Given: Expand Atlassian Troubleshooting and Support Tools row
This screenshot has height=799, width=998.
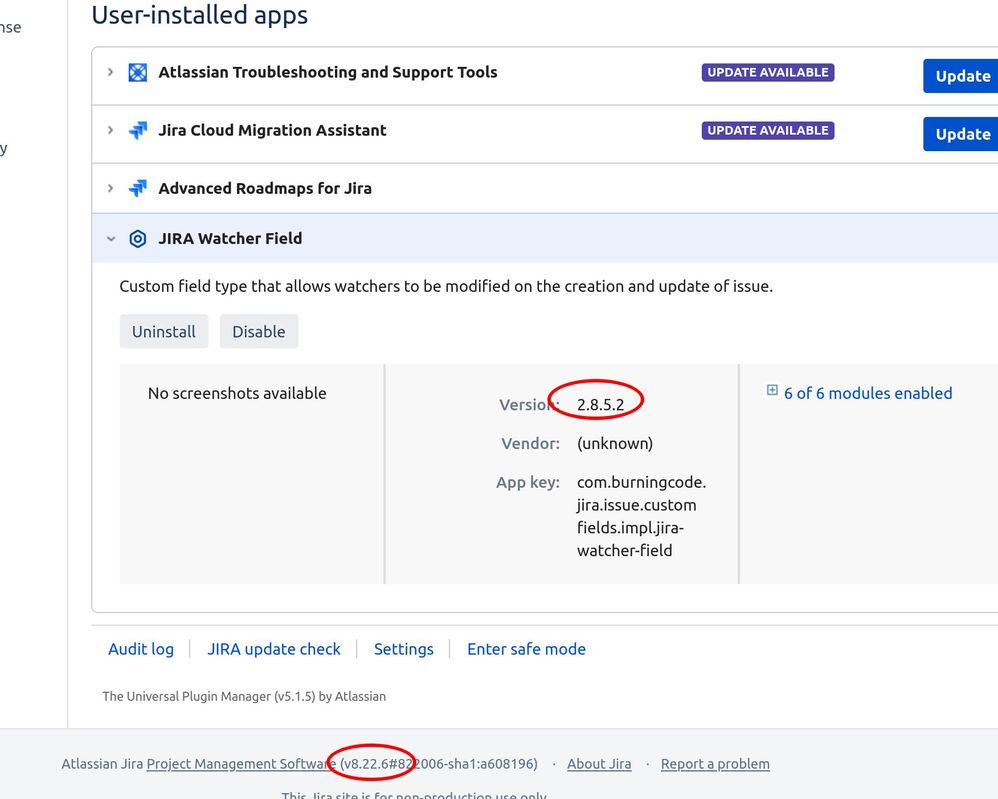Looking at the screenshot, I should (x=111, y=72).
